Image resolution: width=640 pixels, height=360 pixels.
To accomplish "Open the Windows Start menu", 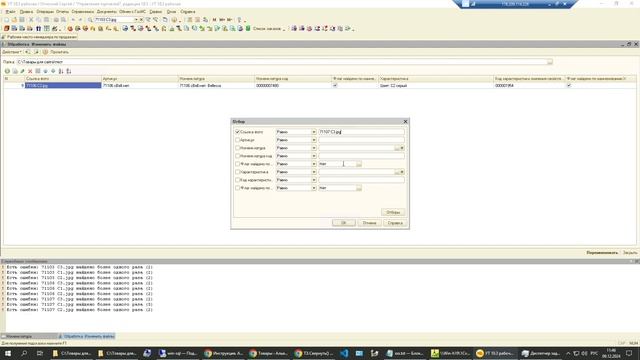I will click(x=7, y=353).
